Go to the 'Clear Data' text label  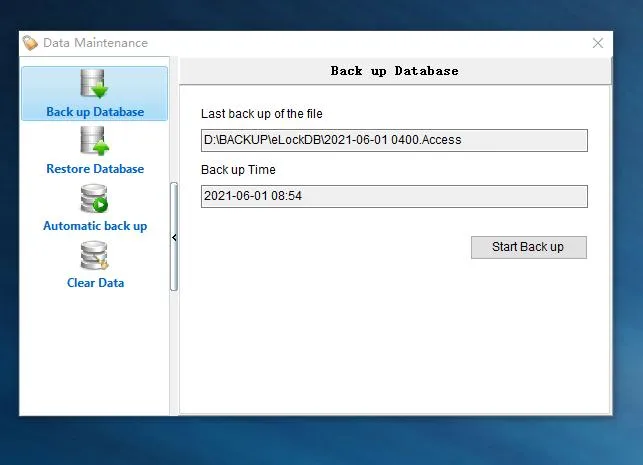point(95,283)
